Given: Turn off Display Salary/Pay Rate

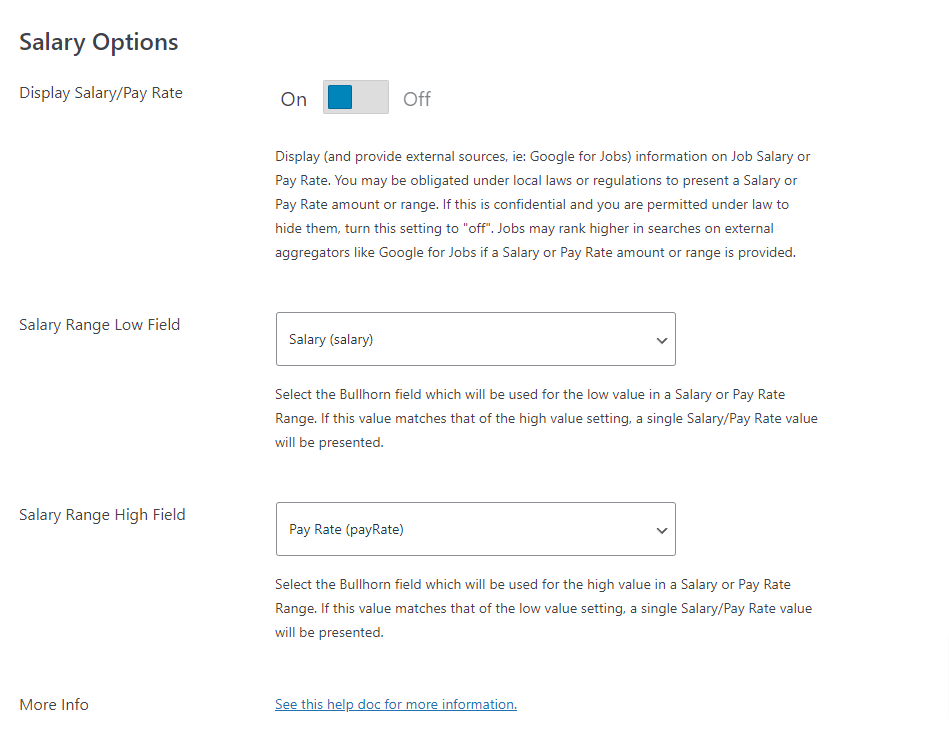Looking at the screenshot, I should [370, 97].
